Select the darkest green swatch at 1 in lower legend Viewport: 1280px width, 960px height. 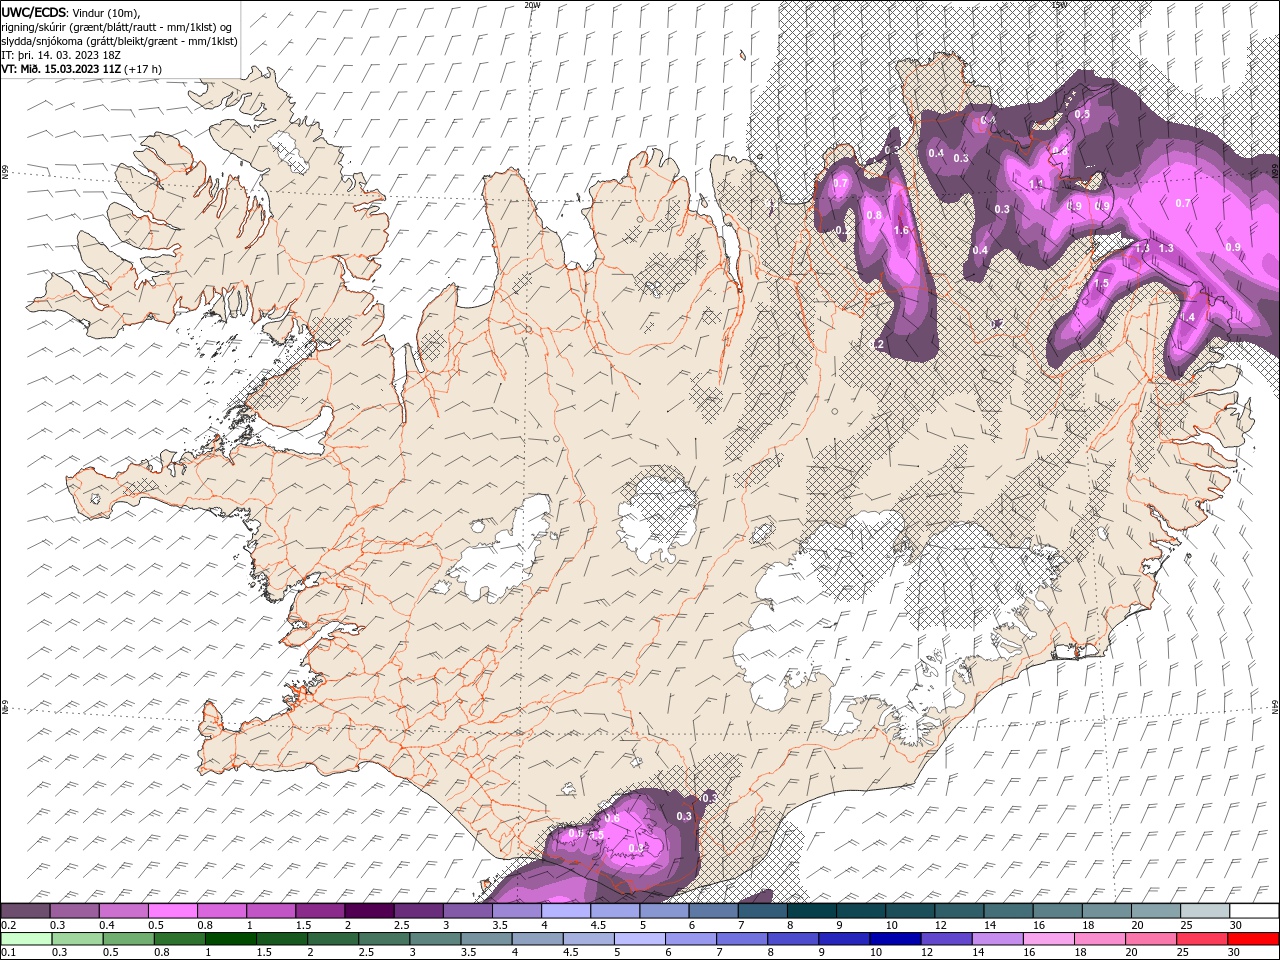tap(231, 939)
